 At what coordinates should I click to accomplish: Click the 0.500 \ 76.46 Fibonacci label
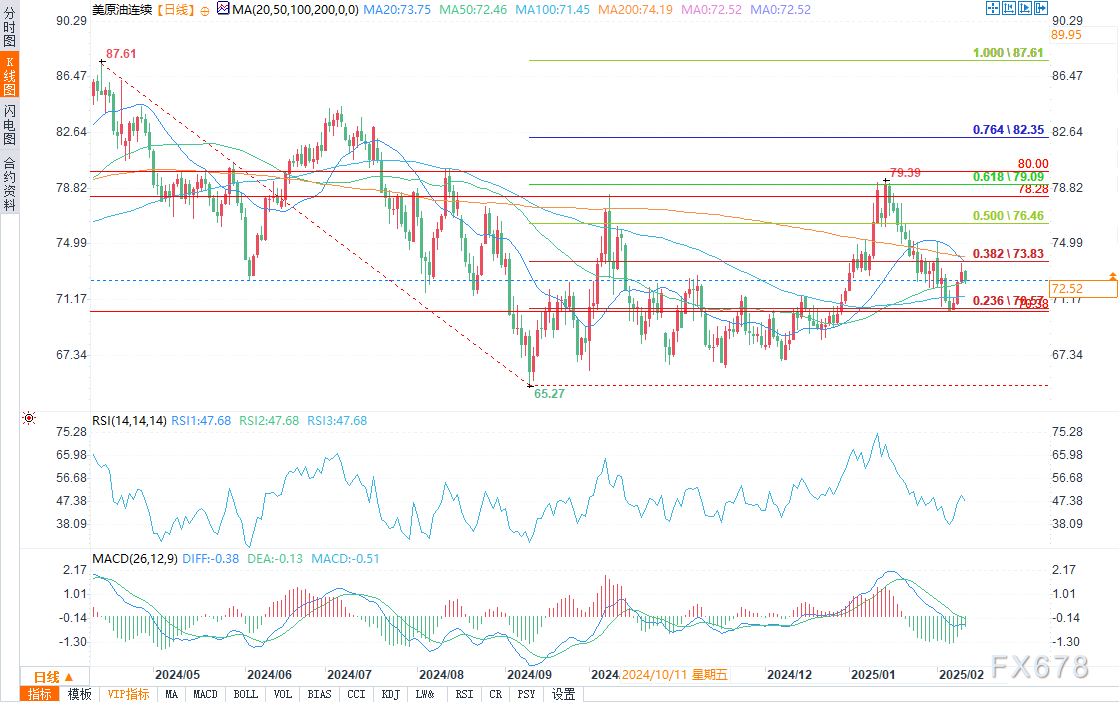[x=1008, y=215]
